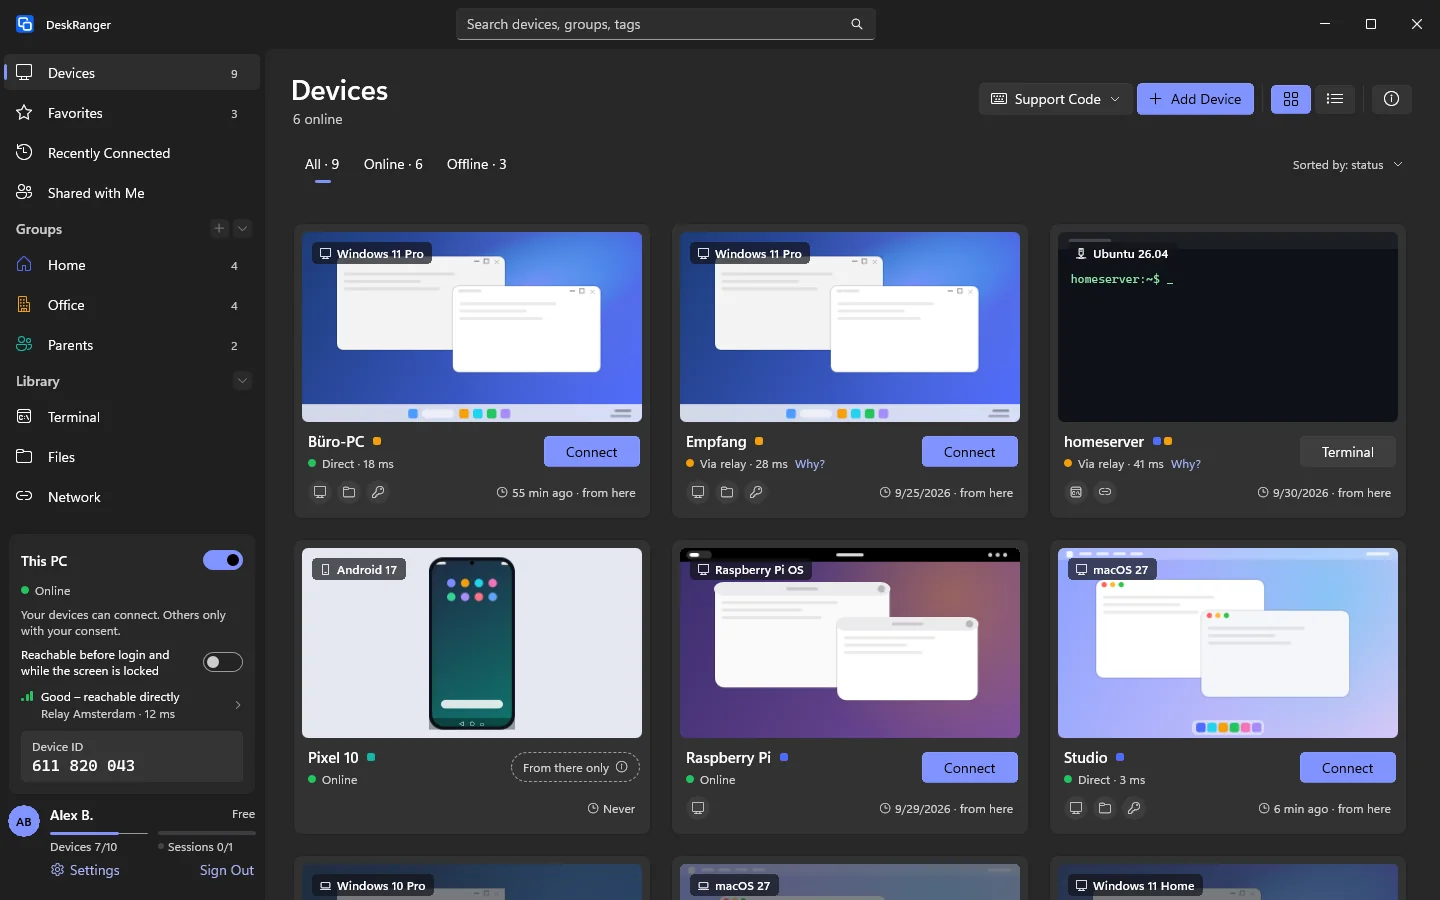Click the link icon on homeserver card

click(x=1105, y=492)
